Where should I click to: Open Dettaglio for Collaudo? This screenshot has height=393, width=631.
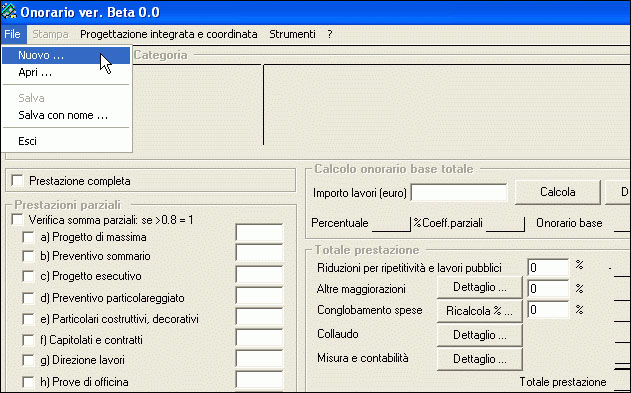[480, 335]
